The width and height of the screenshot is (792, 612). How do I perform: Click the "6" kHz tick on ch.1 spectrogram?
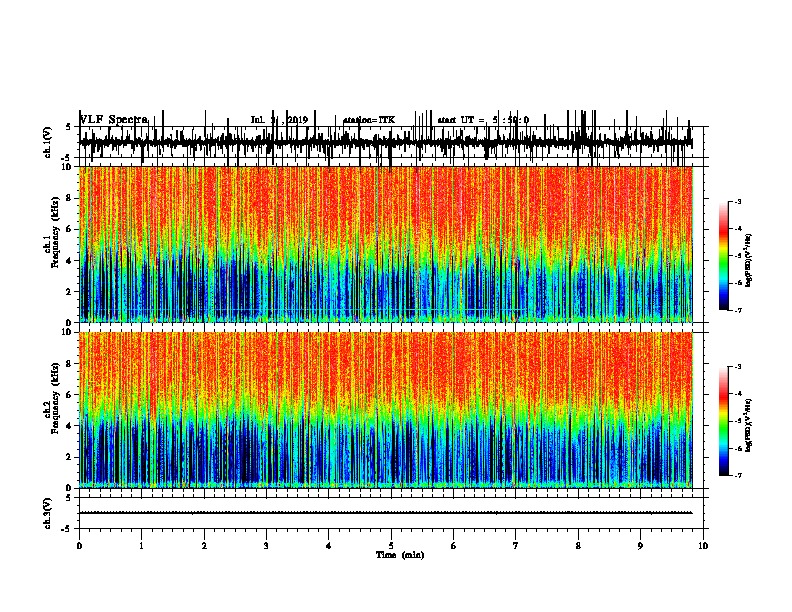click(70, 229)
